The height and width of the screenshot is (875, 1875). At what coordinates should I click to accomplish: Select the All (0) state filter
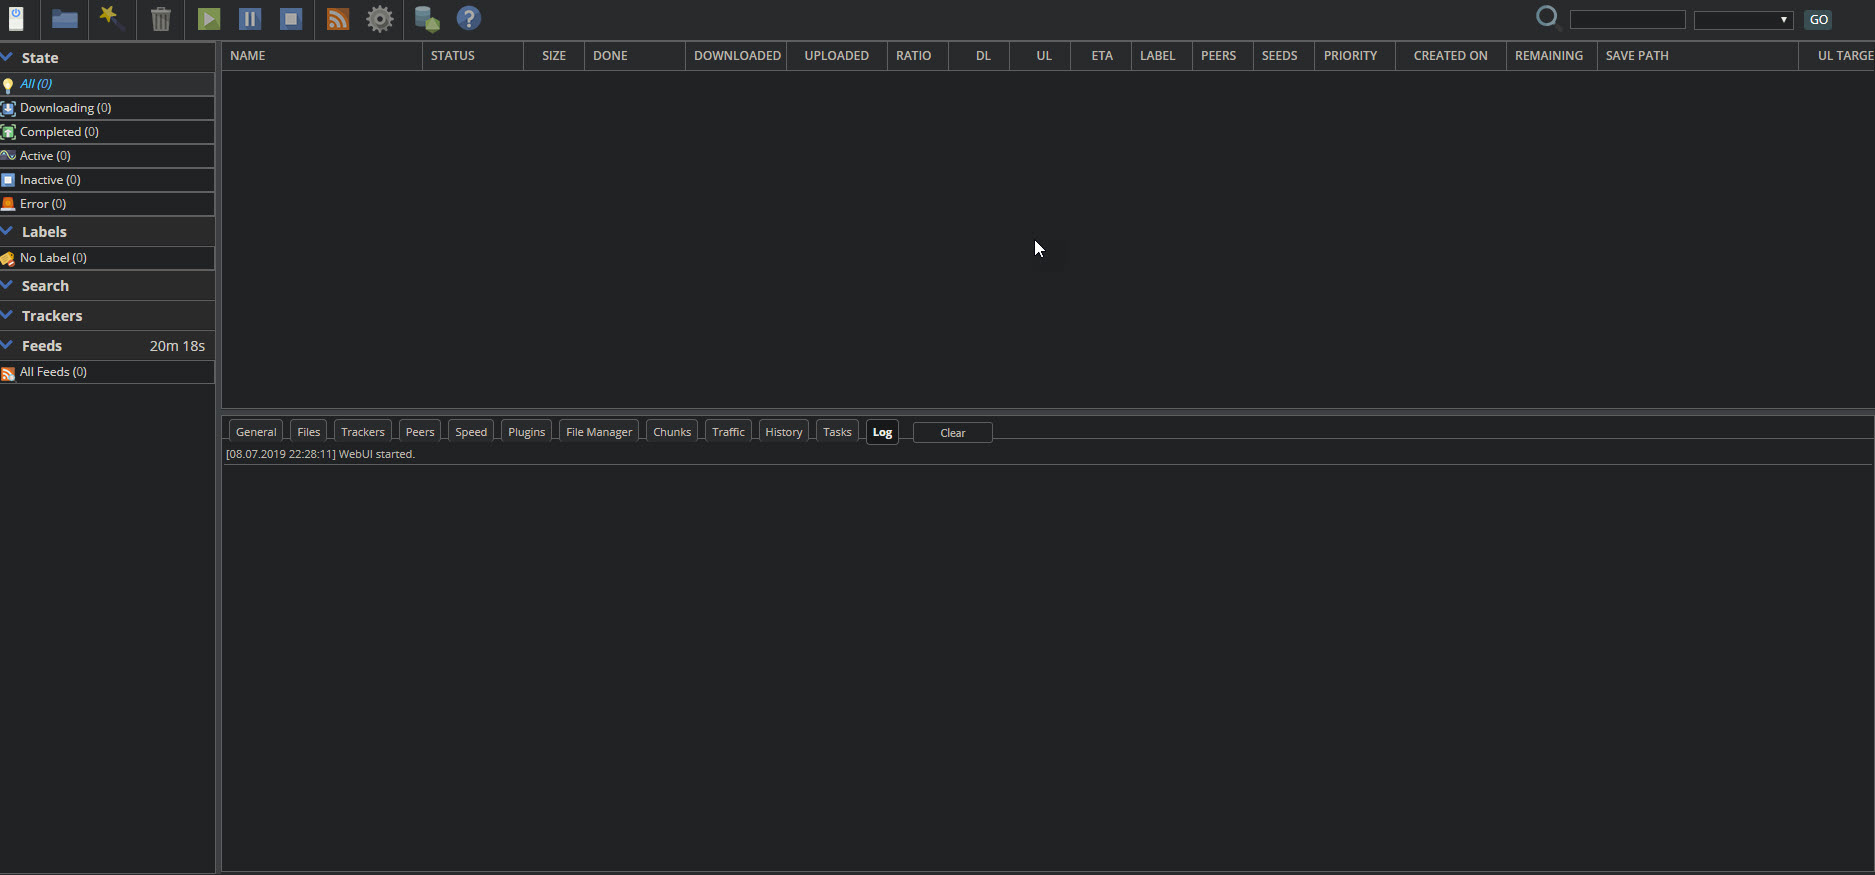[107, 84]
